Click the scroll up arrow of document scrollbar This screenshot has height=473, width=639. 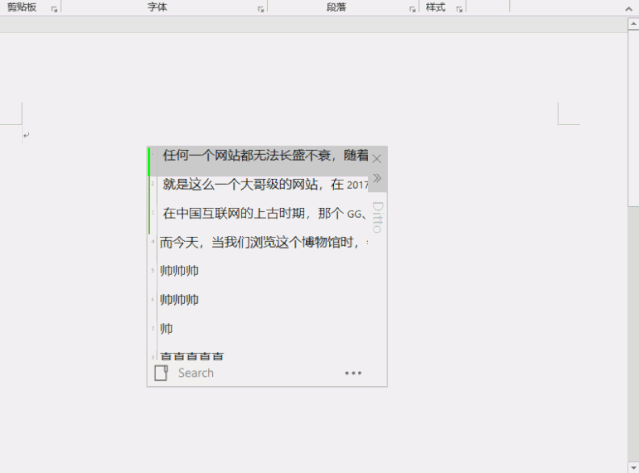coord(633,24)
